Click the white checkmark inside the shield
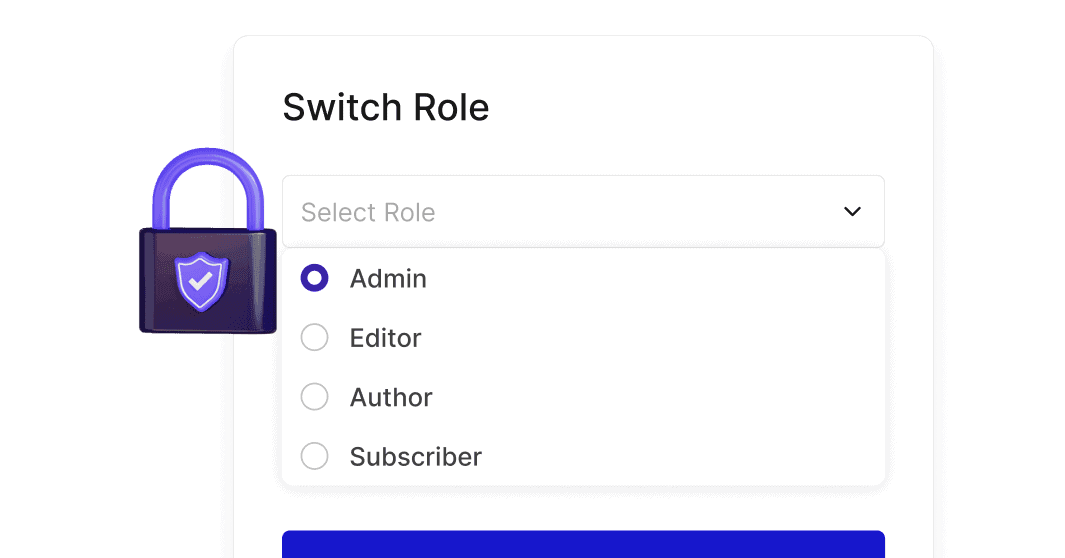Image resolution: width=1065 pixels, height=558 pixels. [x=202, y=281]
